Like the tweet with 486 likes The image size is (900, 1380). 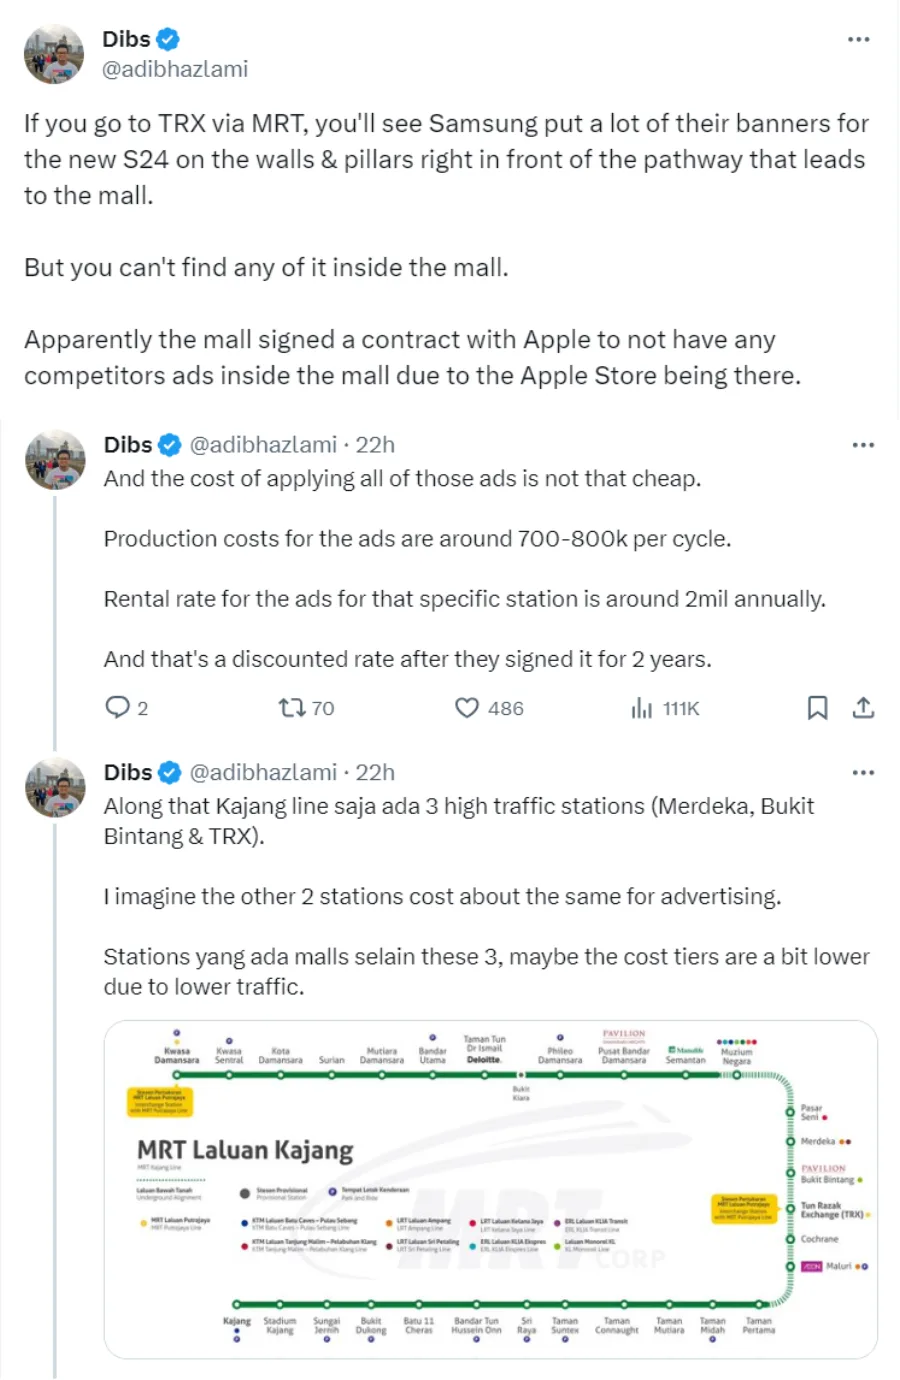click(x=467, y=708)
